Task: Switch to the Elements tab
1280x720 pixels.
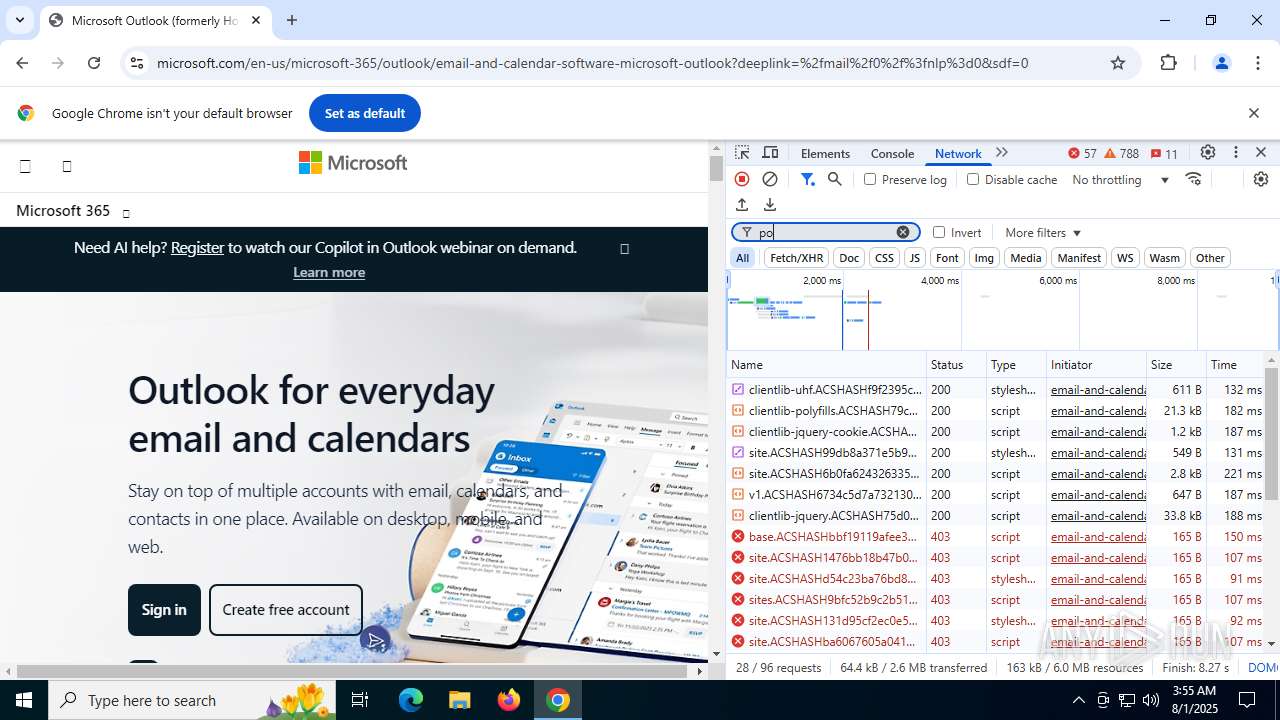Action: 825,153
